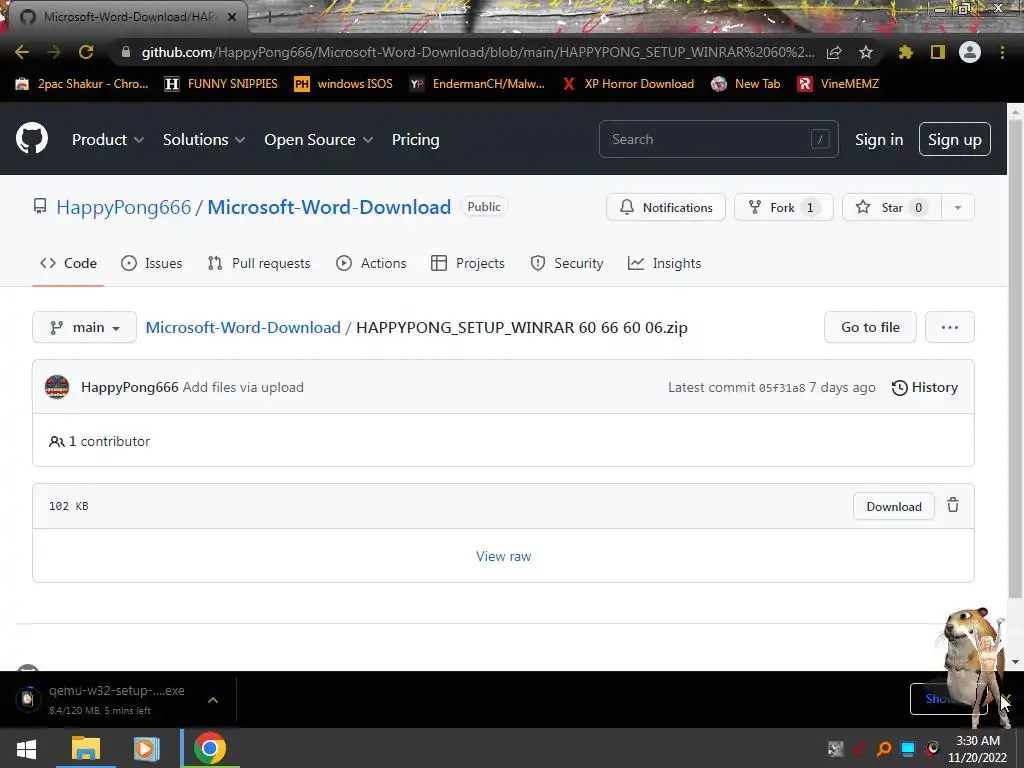Open the 2pac Shakur bookmark
Viewport: 1024px width, 768px height.
82,84
